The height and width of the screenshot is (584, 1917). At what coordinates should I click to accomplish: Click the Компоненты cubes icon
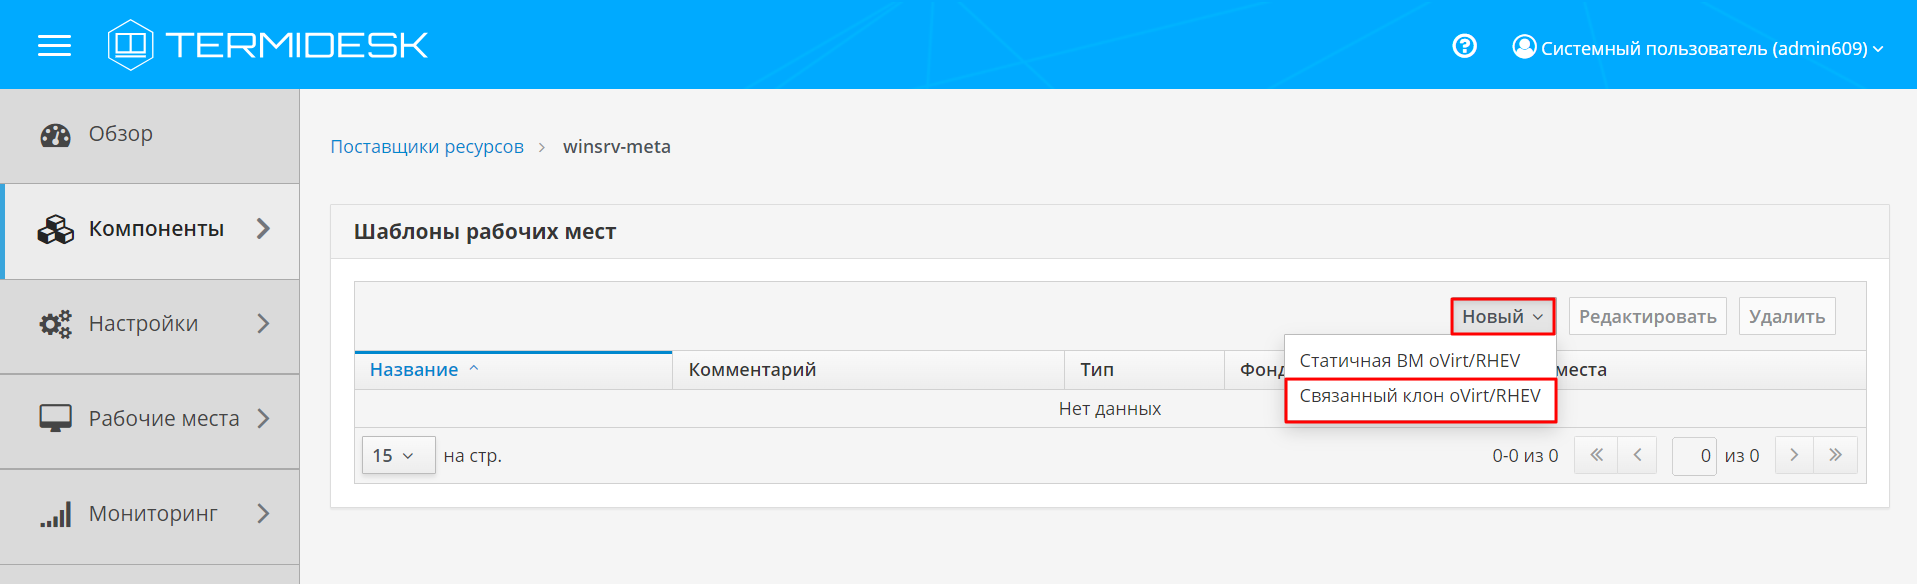pos(56,229)
